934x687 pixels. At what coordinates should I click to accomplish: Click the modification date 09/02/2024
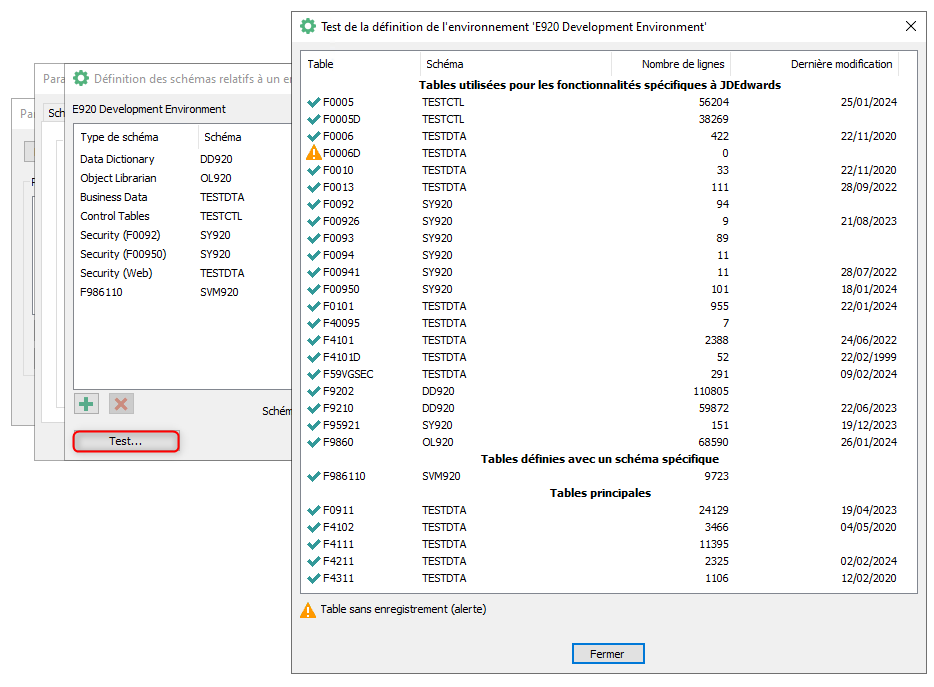coord(868,374)
